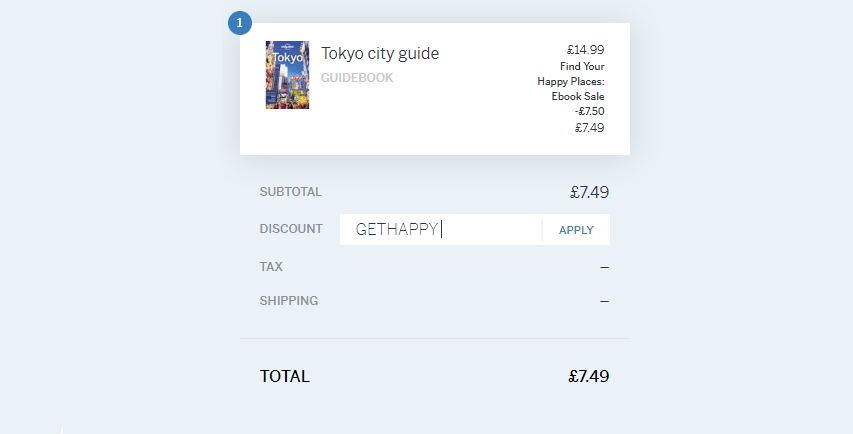Viewport: 853px width, 434px height.
Task: Click the TAX label
Action: (271, 267)
